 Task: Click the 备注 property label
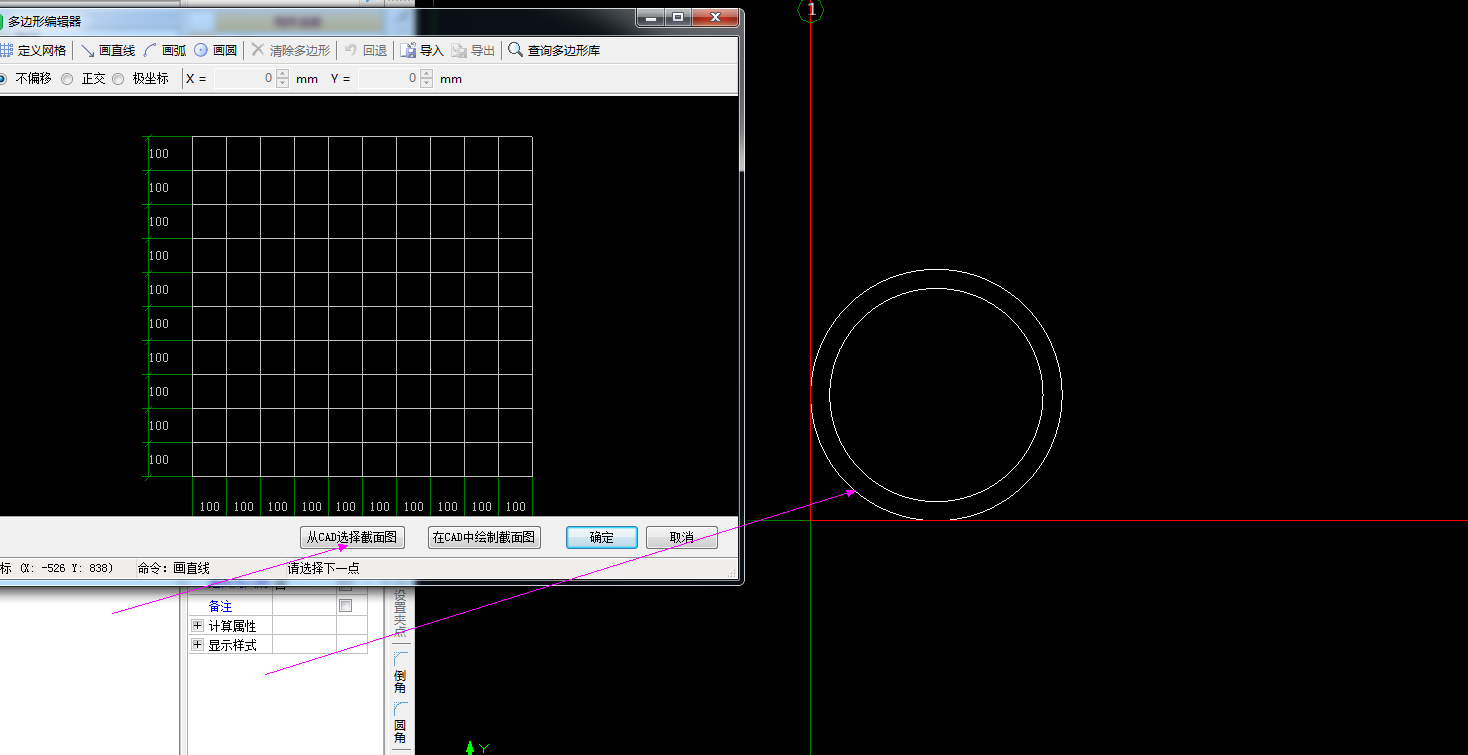(220, 607)
